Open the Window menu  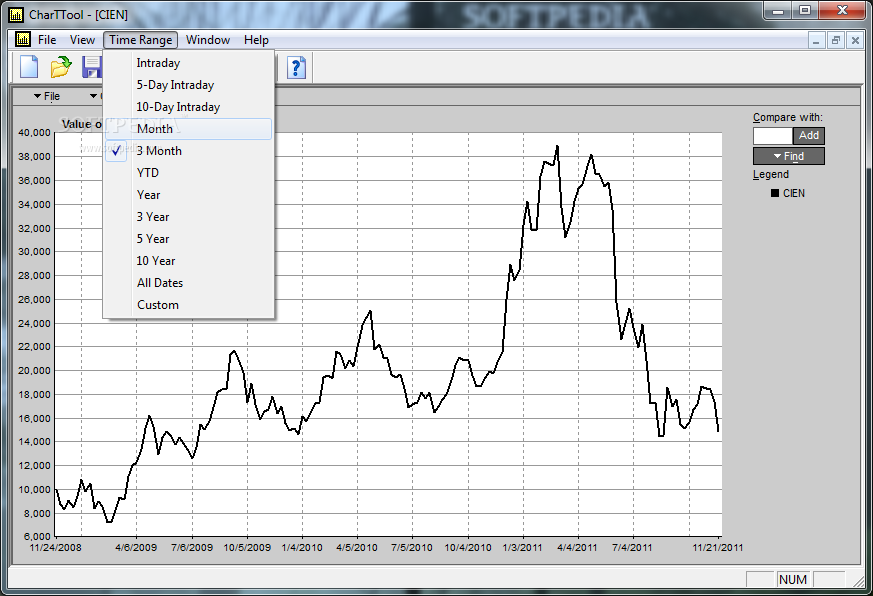pos(208,40)
